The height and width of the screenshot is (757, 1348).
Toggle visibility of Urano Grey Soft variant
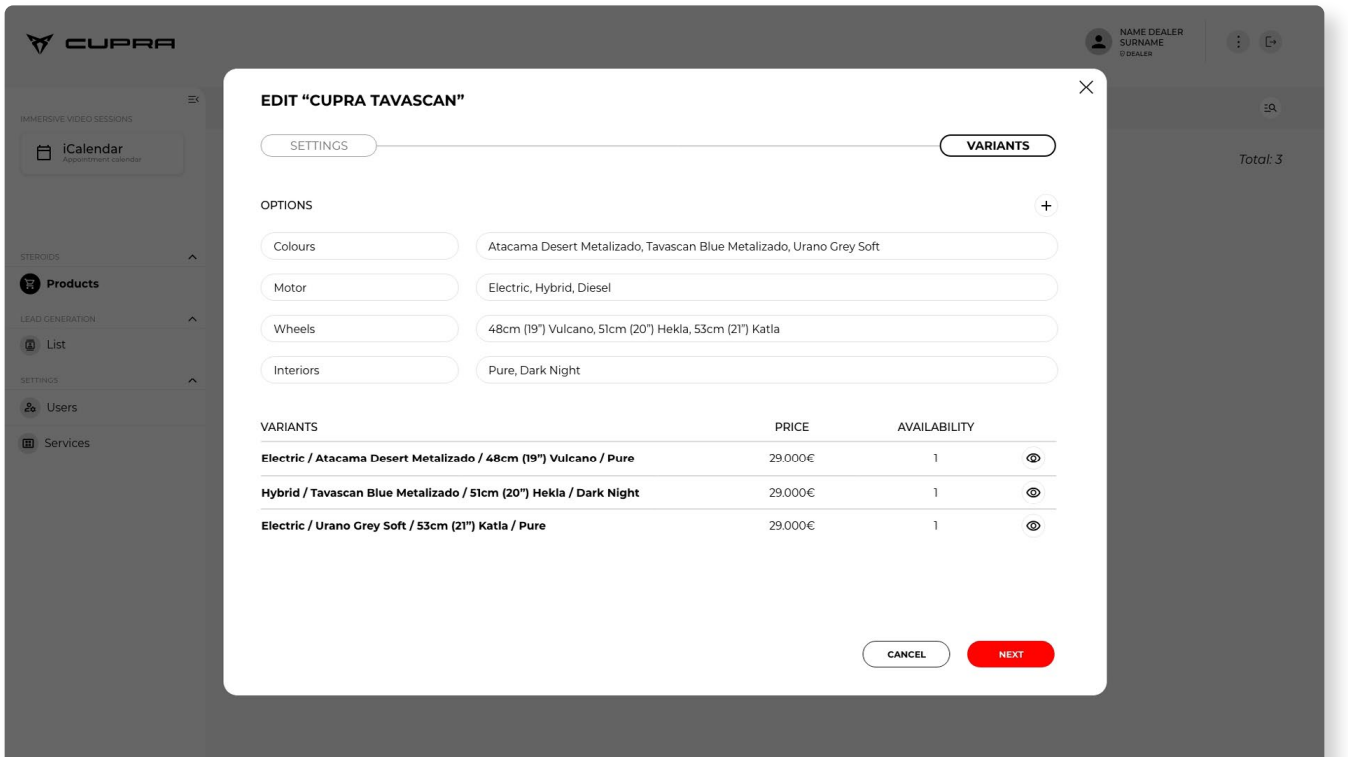tap(1033, 526)
